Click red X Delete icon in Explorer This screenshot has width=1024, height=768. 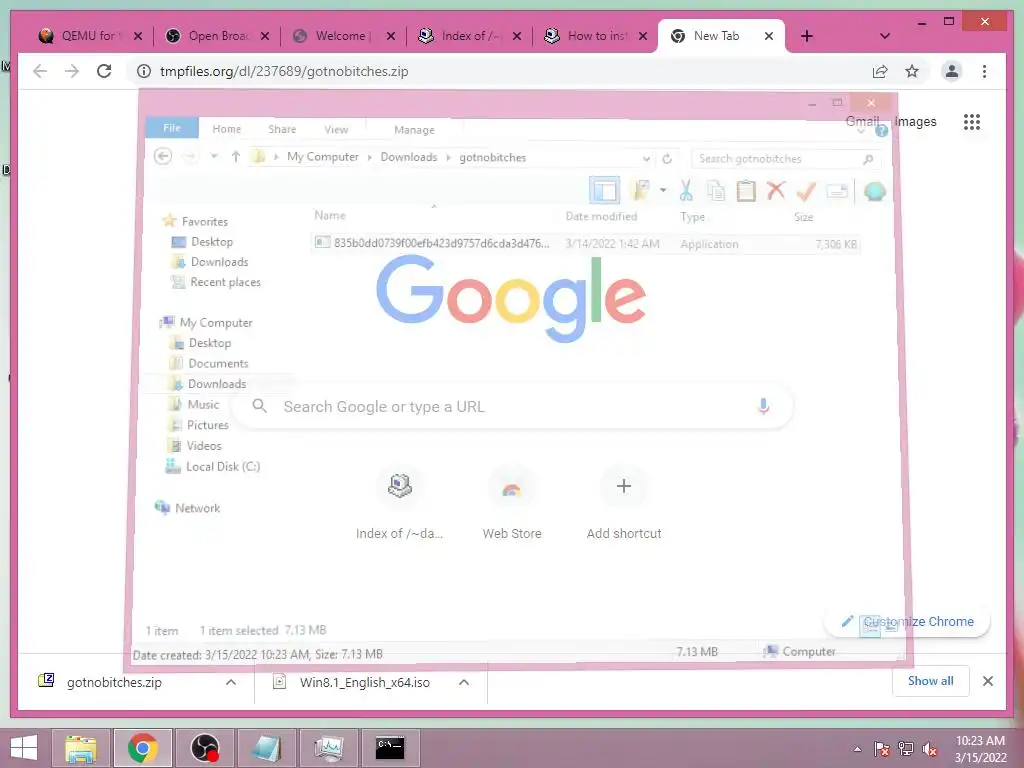[x=776, y=191]
